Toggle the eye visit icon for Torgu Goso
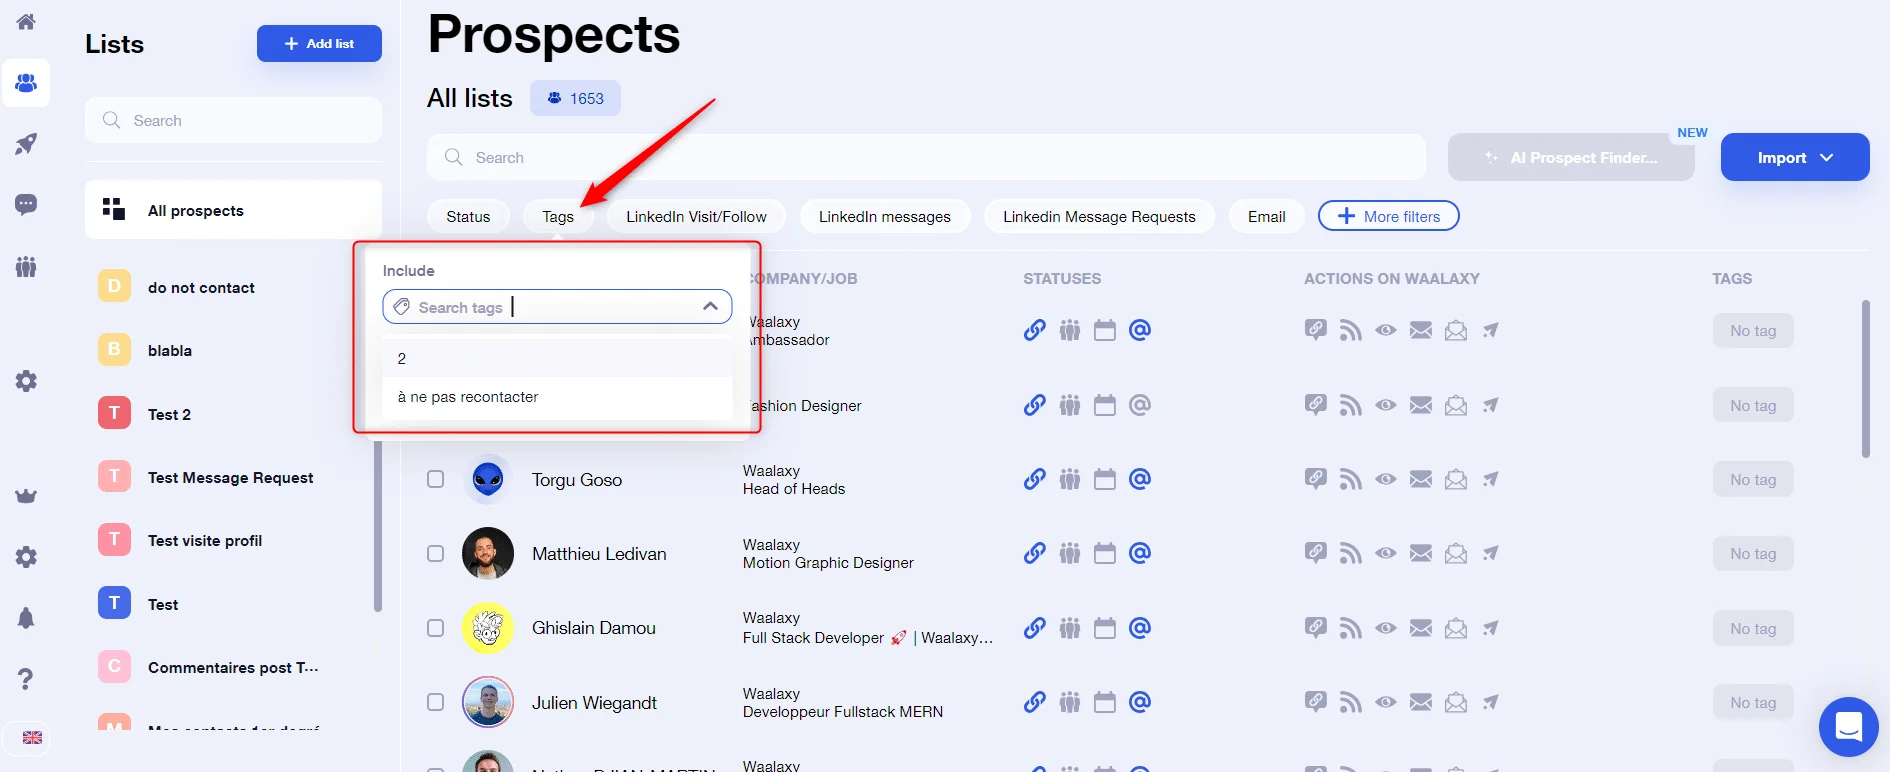1890x772 pixels. tap(1386, 479)
